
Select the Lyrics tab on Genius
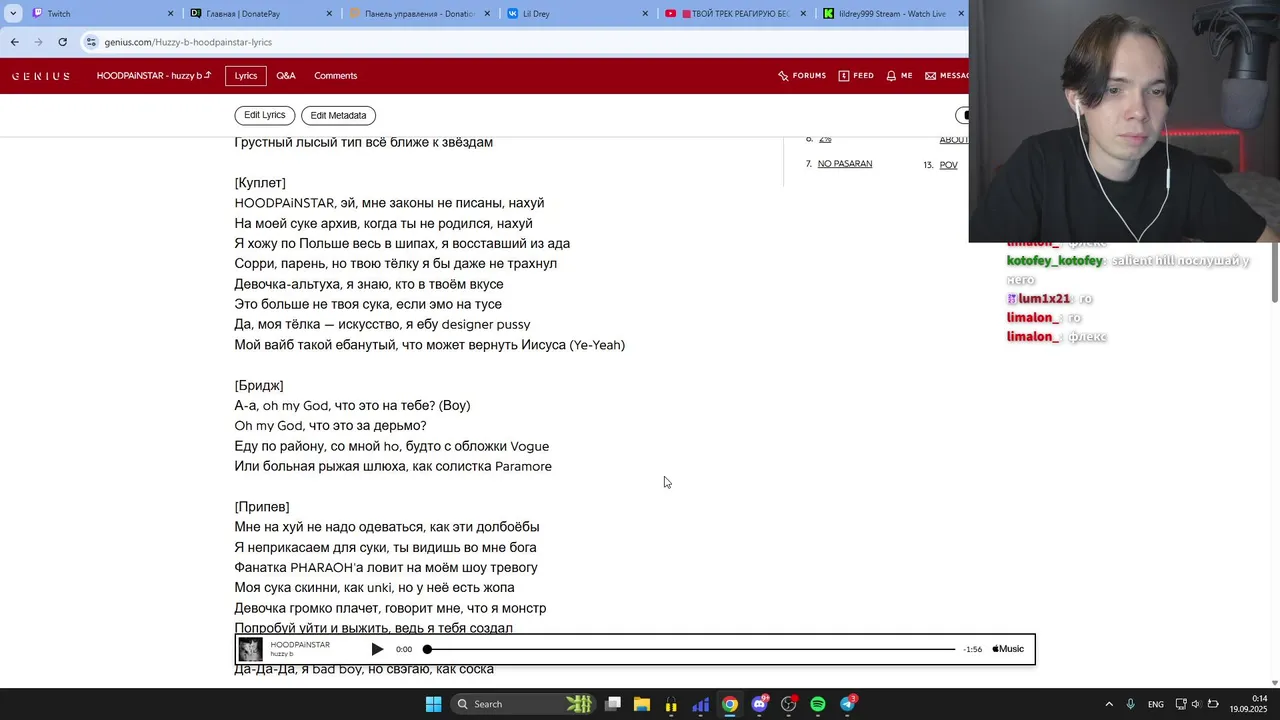click(x=246, y=76)
